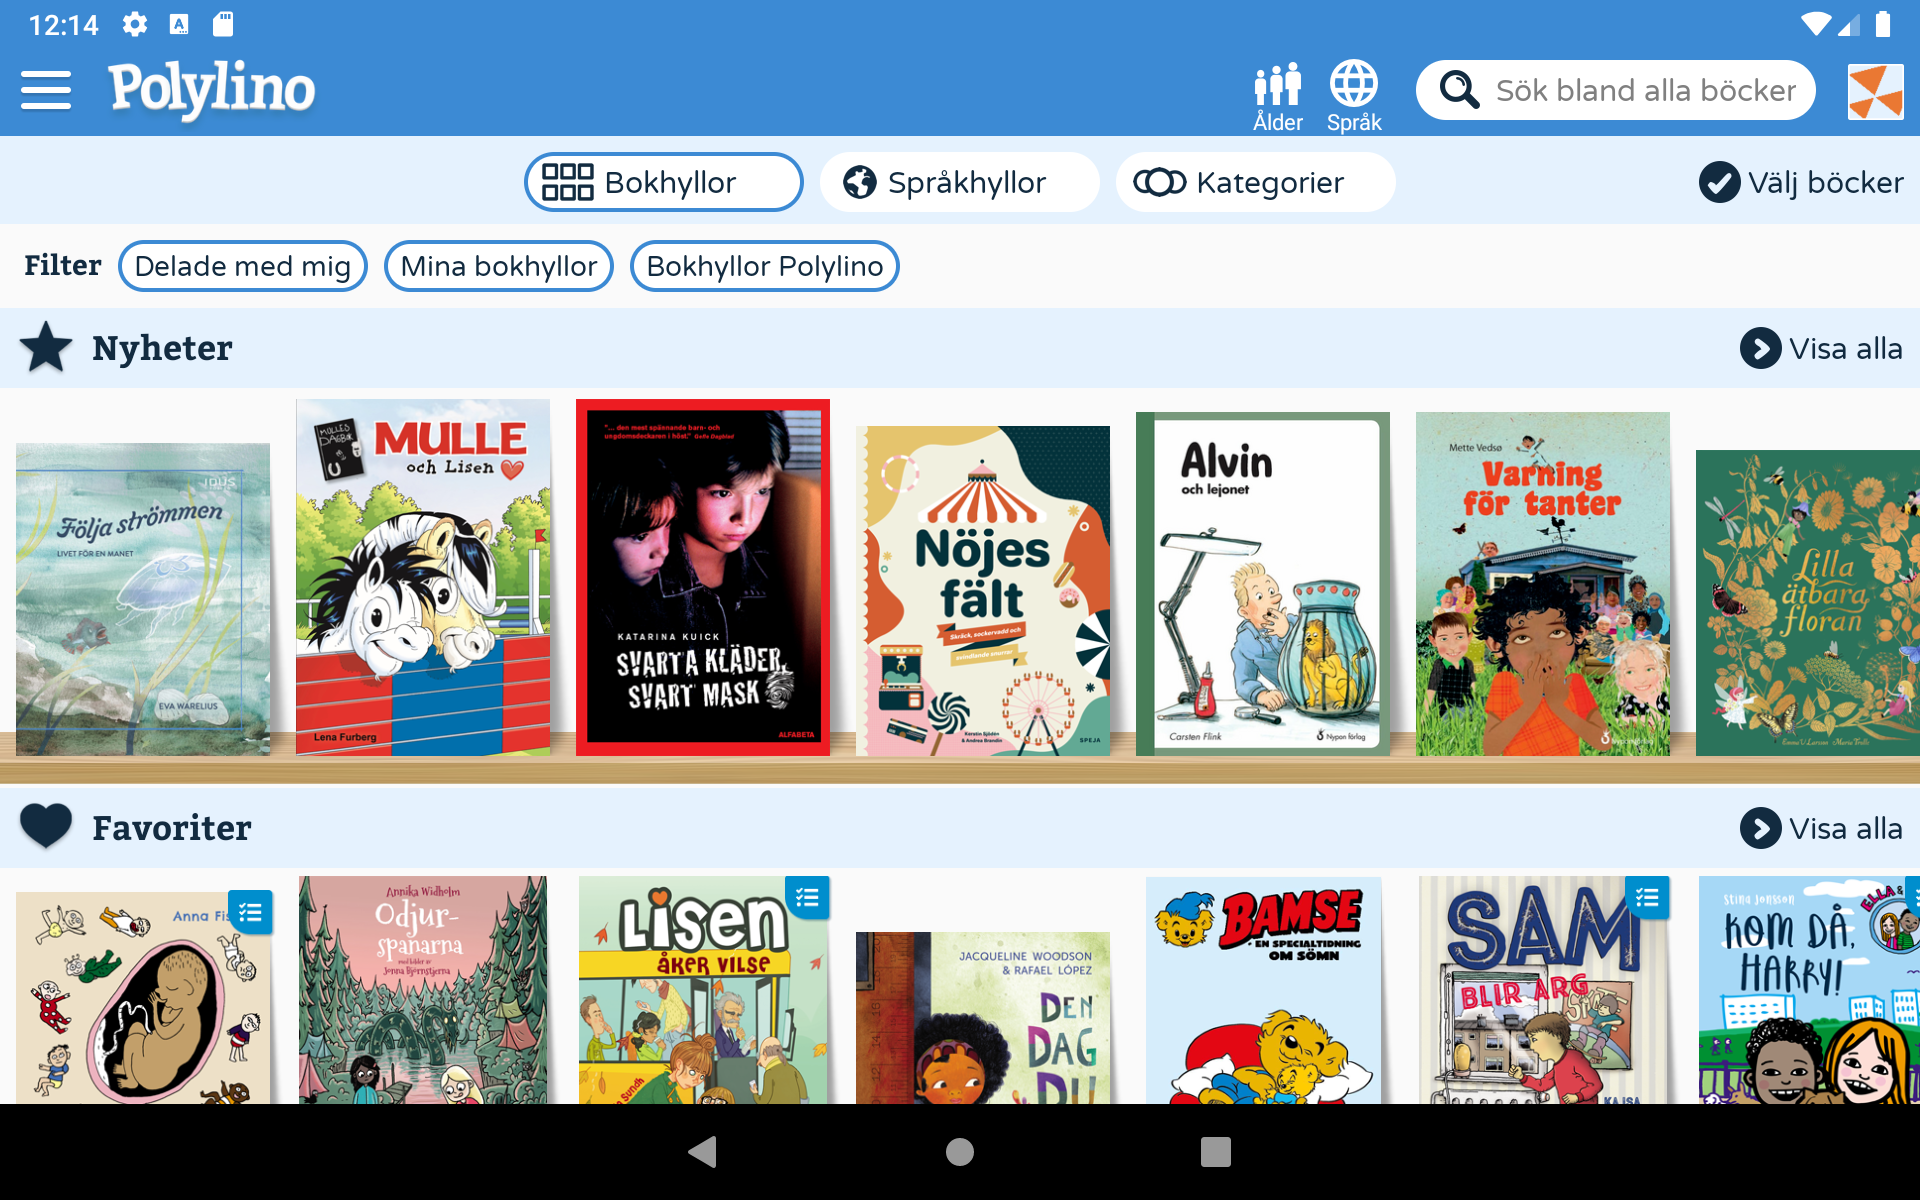
Task: Switch to the Språkhyllor tab
Action: (959, 182)
